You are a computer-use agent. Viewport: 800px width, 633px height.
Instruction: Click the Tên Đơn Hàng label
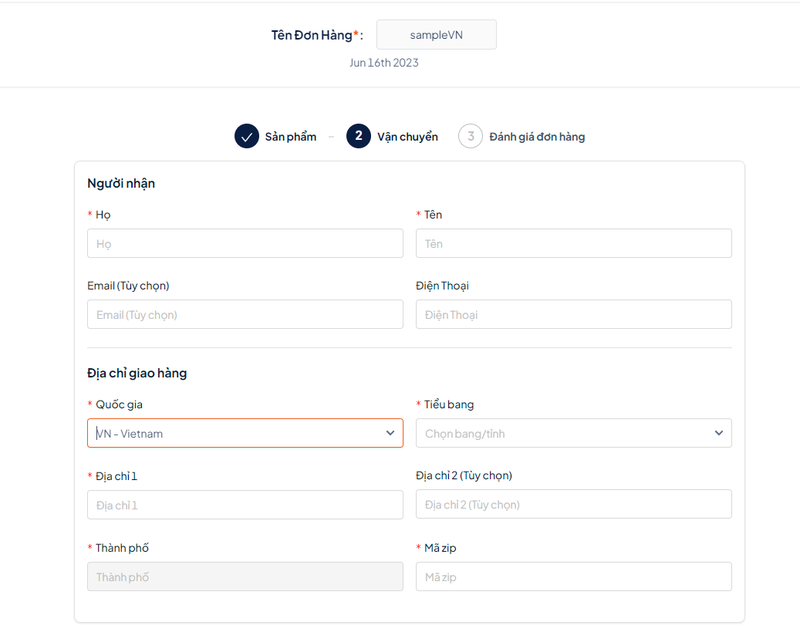317,35
